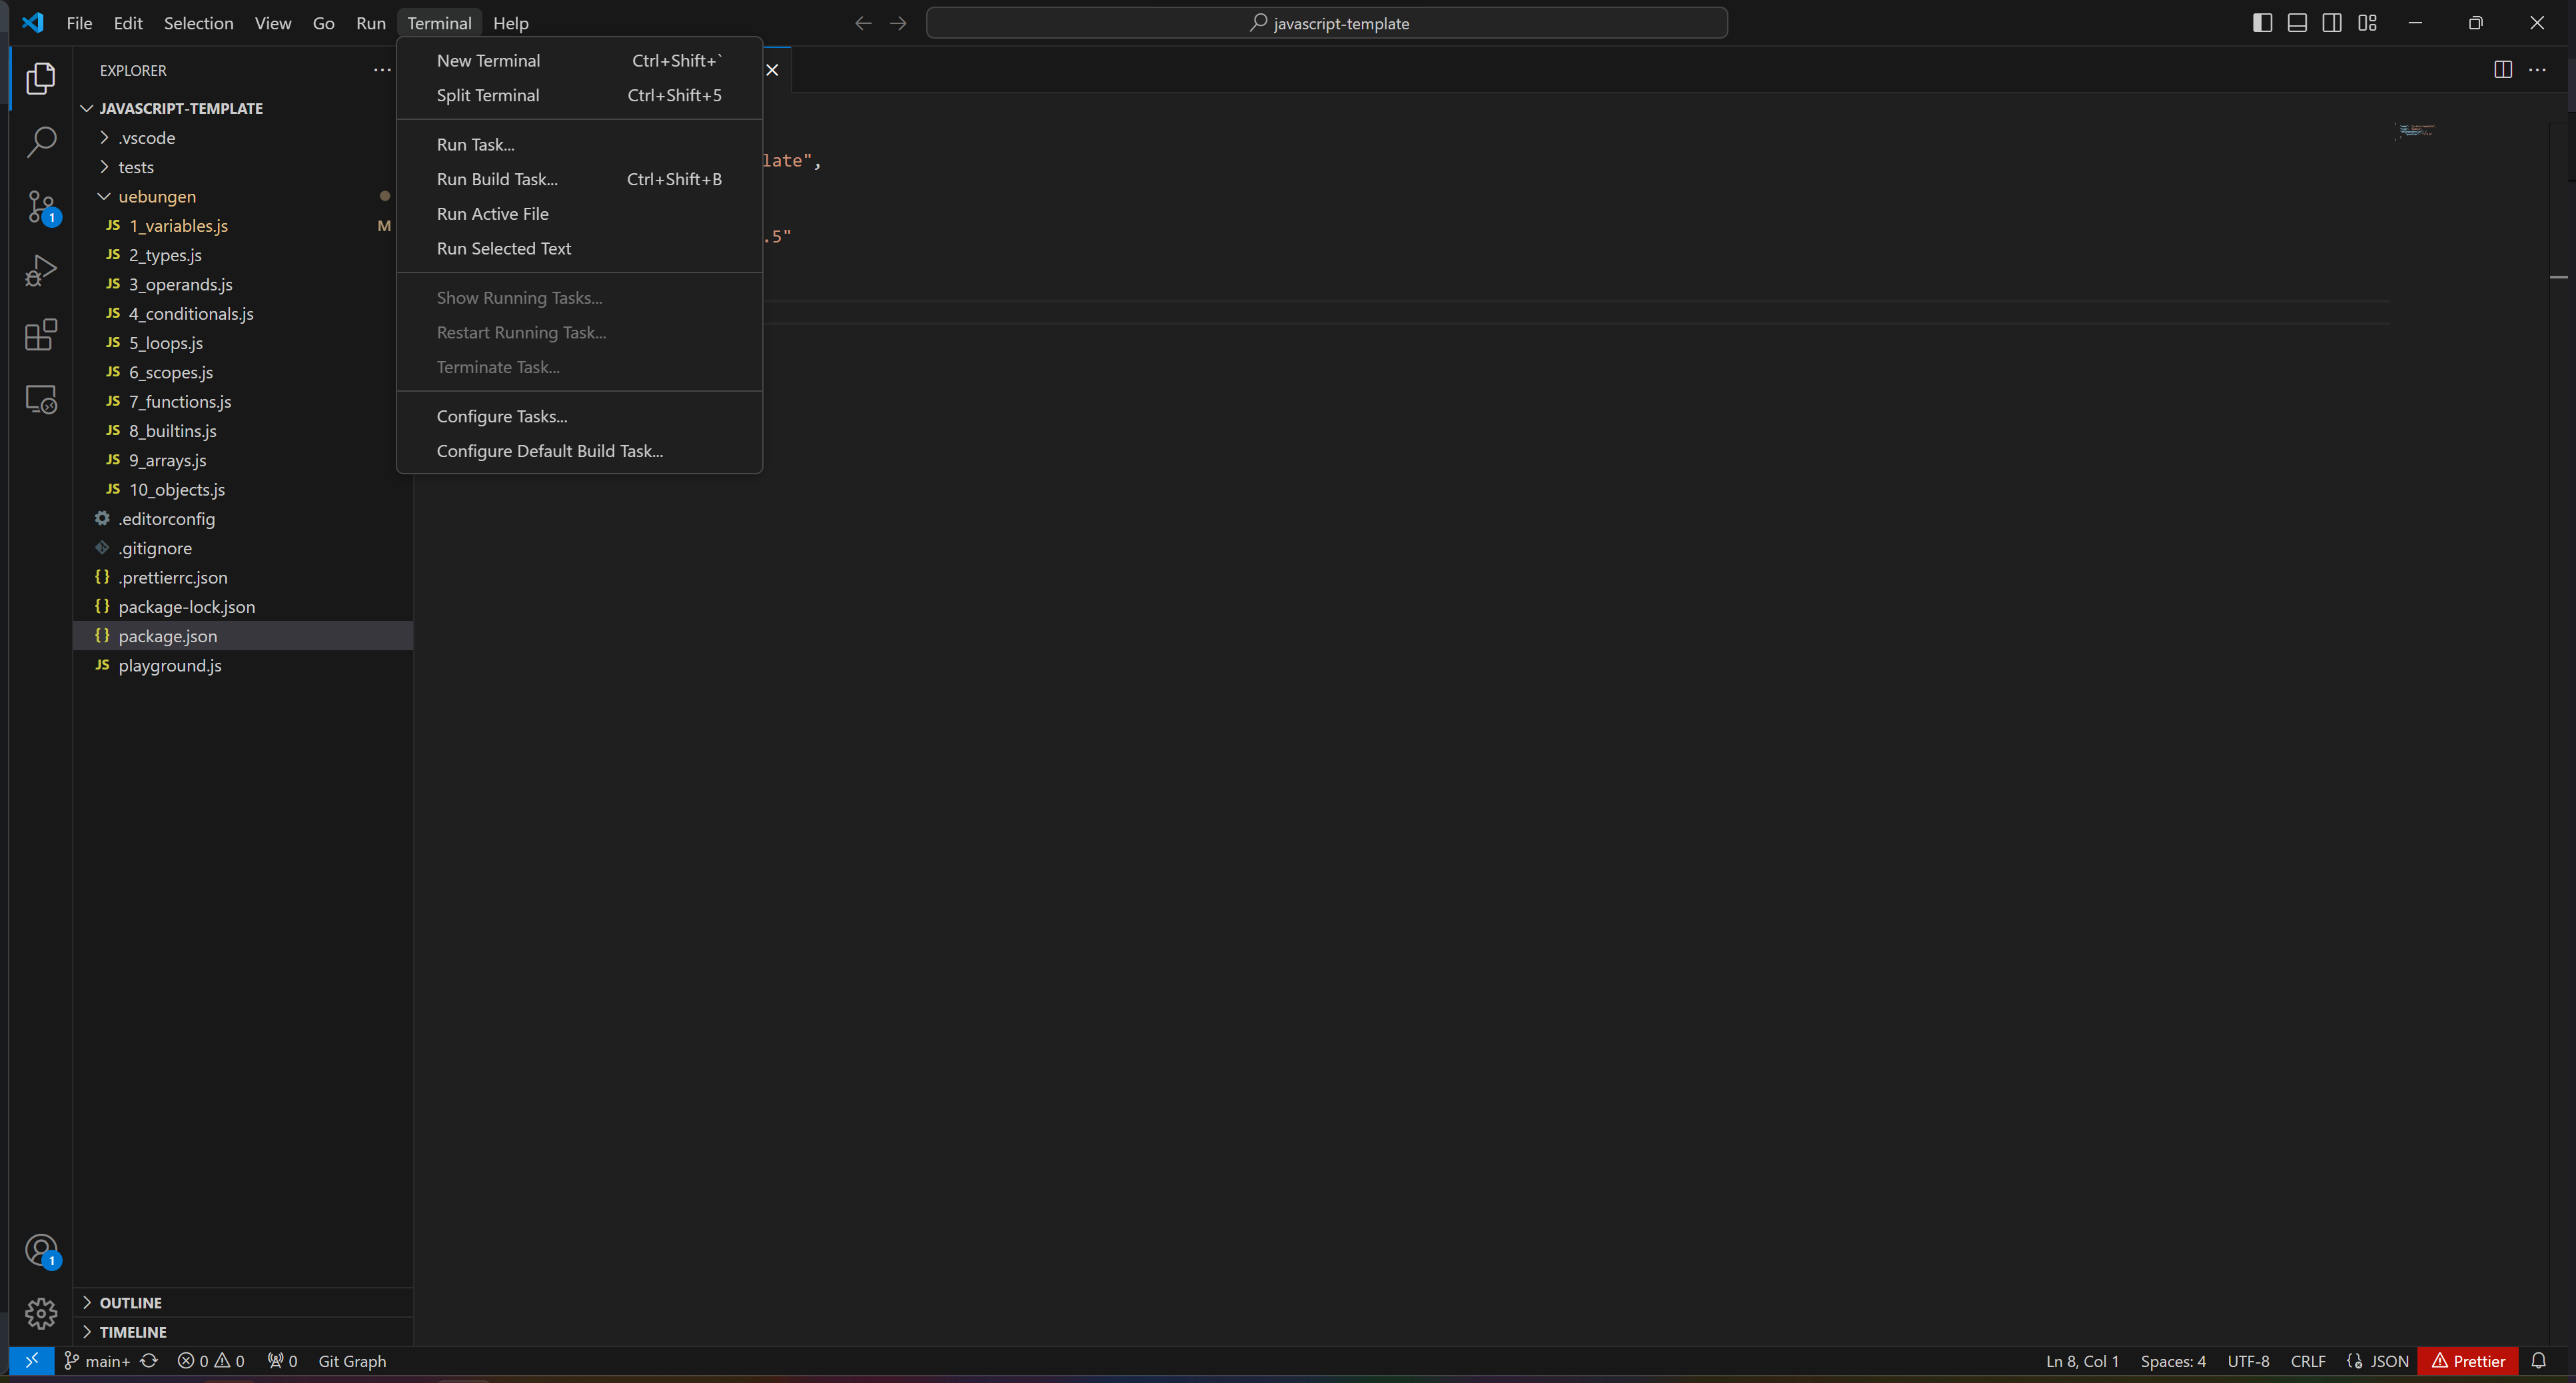2576x1383 pixels.
Task: Open the Run and Debug view
Action: click(40, 271)
